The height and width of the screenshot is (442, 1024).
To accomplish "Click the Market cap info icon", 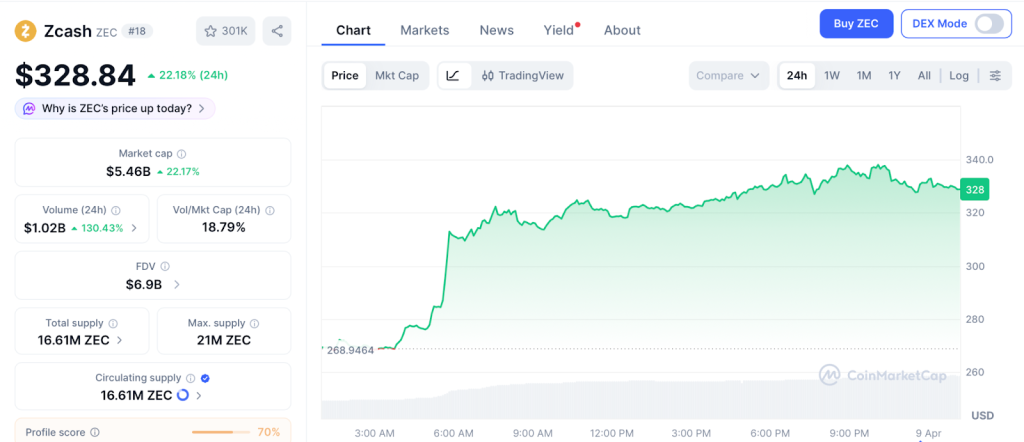I will click(181, 154).
